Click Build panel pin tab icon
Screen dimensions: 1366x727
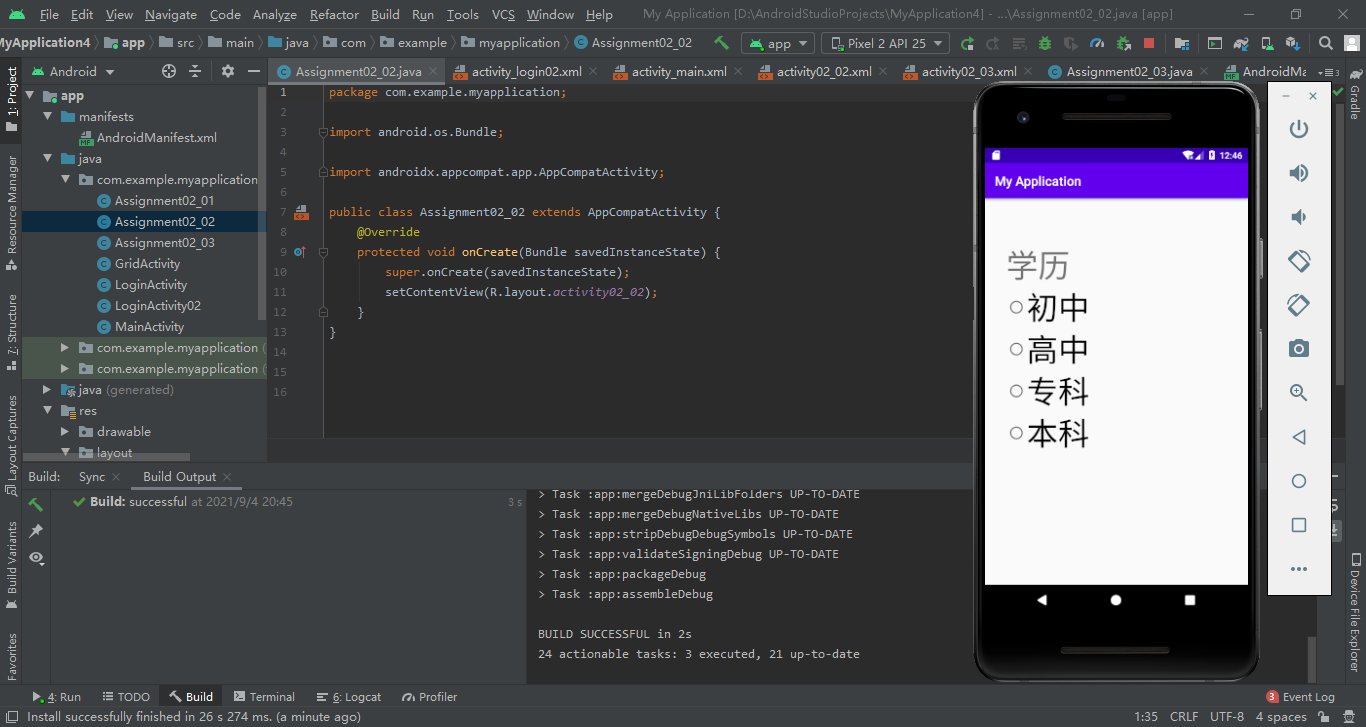(36, 530)
